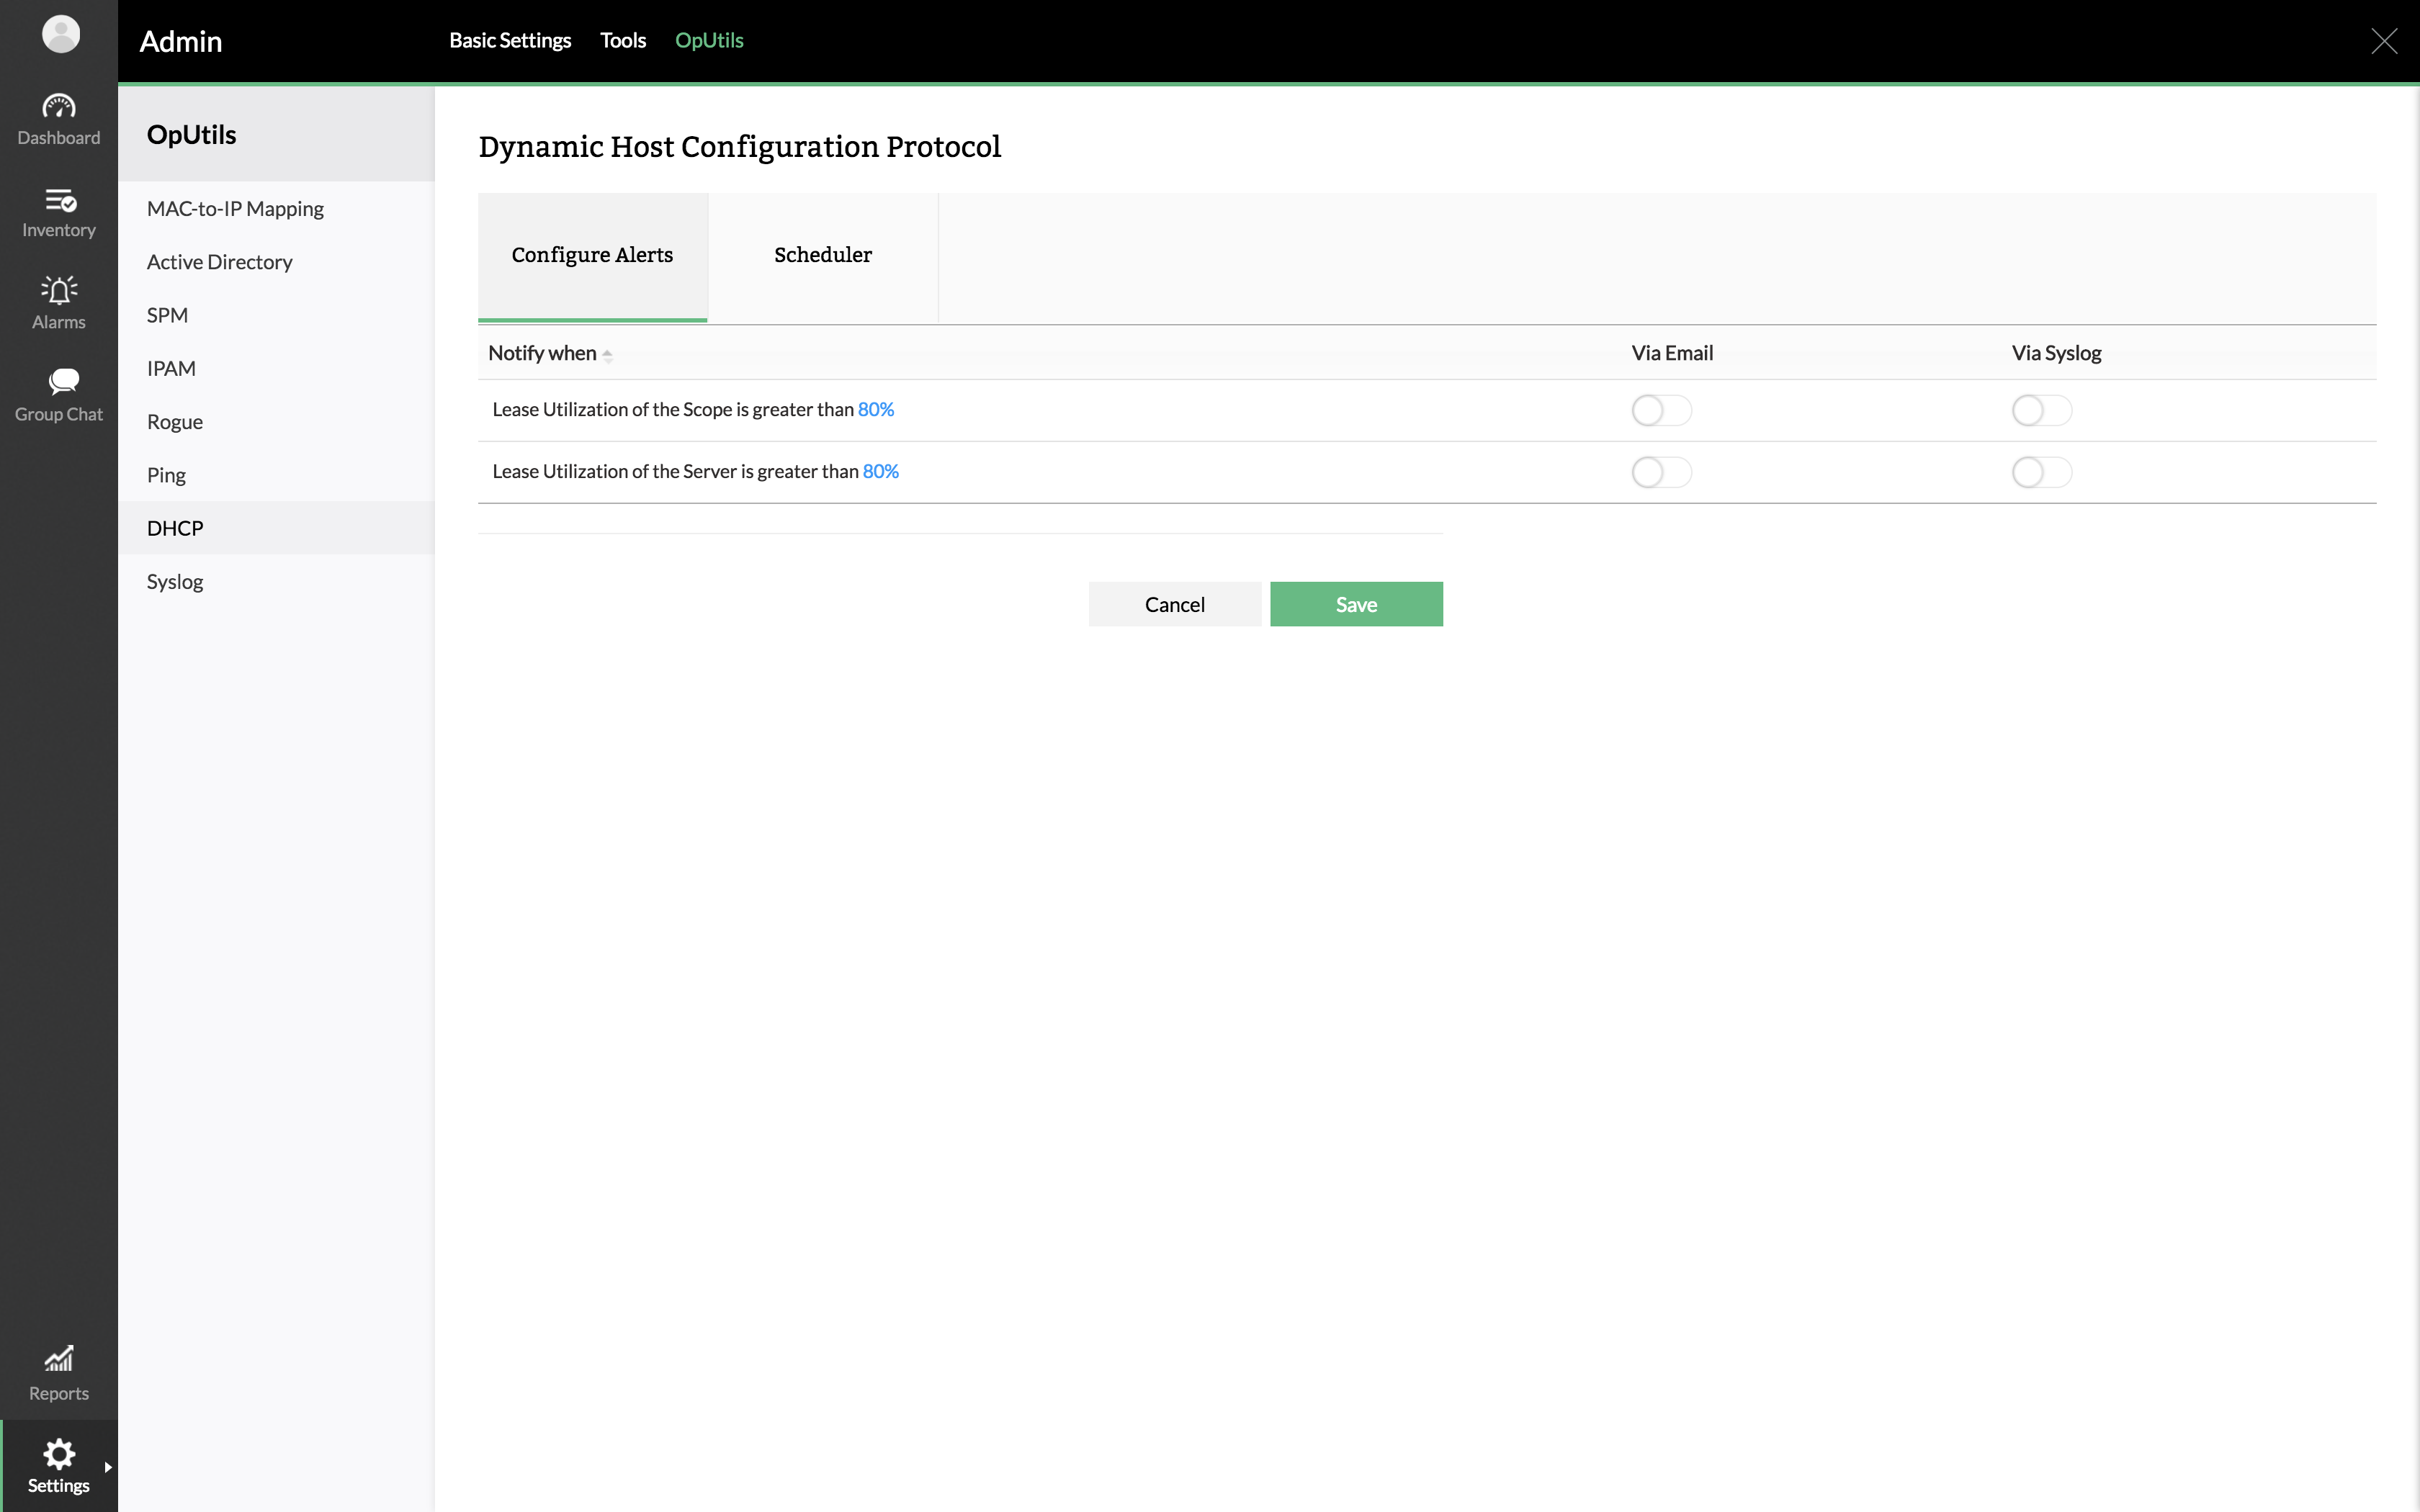The image size is (2420, 1512).
Task: Enable email notification for Scope lease utilization
Action: (1661, 410)
